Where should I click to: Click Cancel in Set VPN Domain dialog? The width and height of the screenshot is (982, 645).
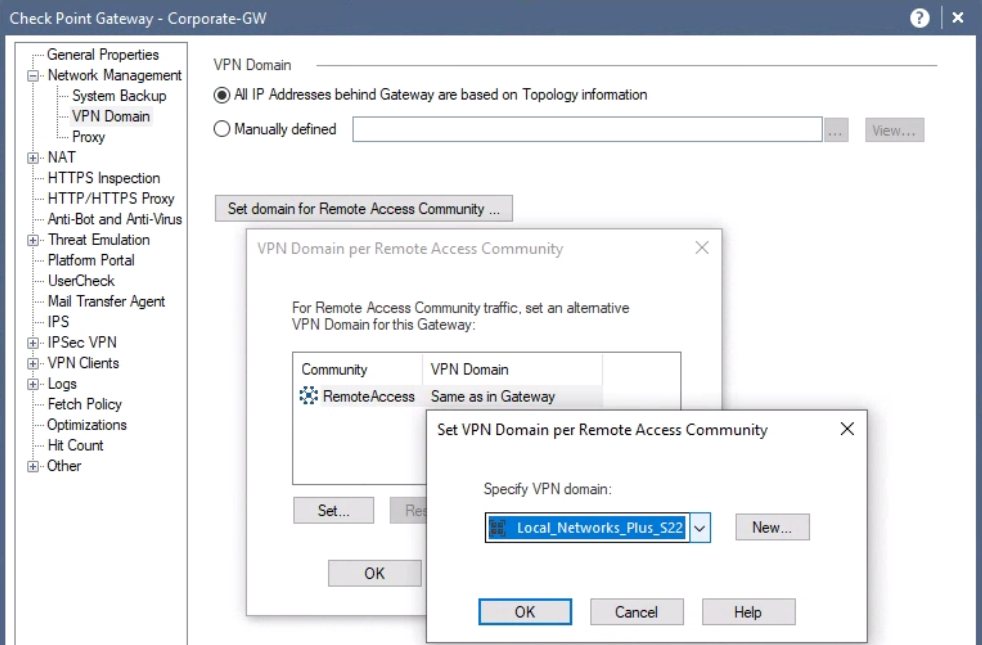636,612
